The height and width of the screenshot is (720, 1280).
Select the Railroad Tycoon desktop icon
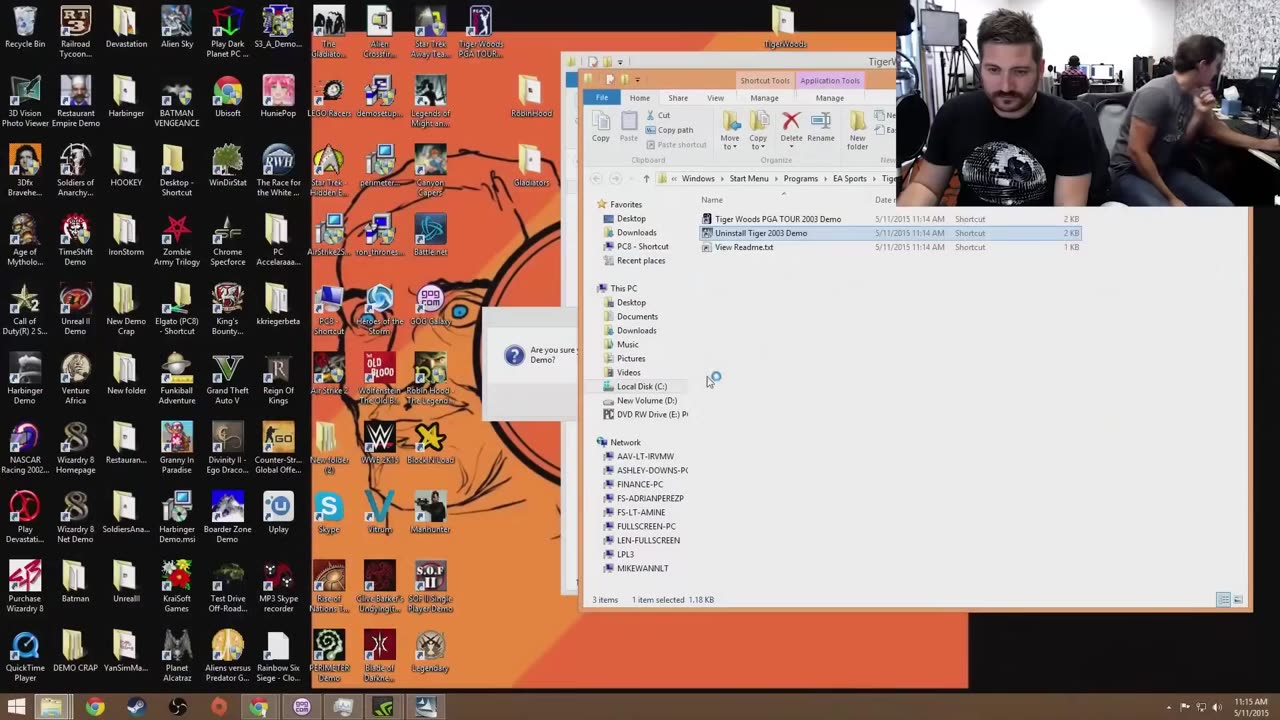(75, 32)
